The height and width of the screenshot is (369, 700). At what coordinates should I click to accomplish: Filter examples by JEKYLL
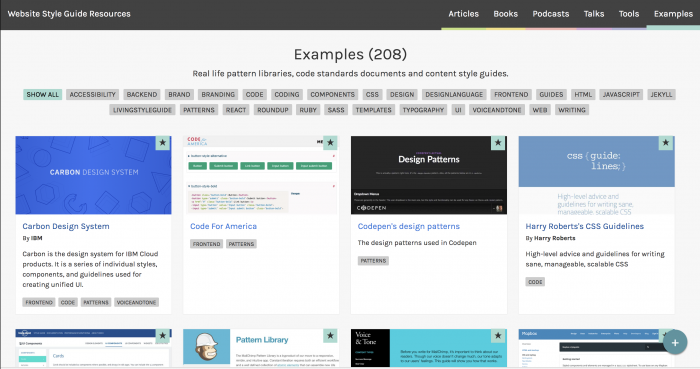pos(661,95)
